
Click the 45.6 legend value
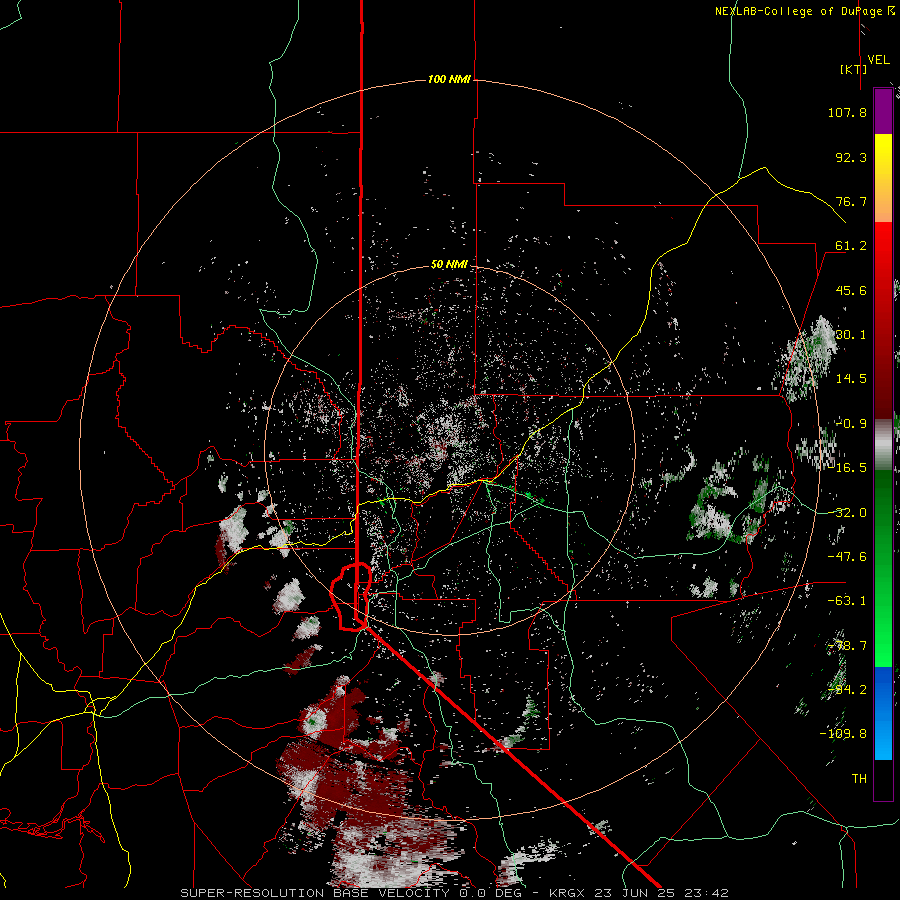click(851, 290)
